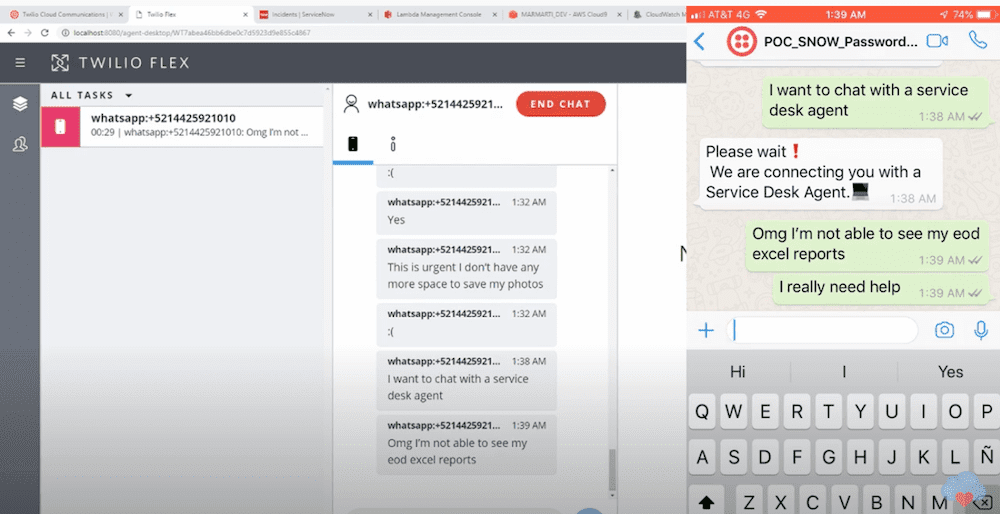Viewport: 1000px width, 514px height.
Task: Switch to the CloudWatch browser tab
Action: (x=657, y=14)
